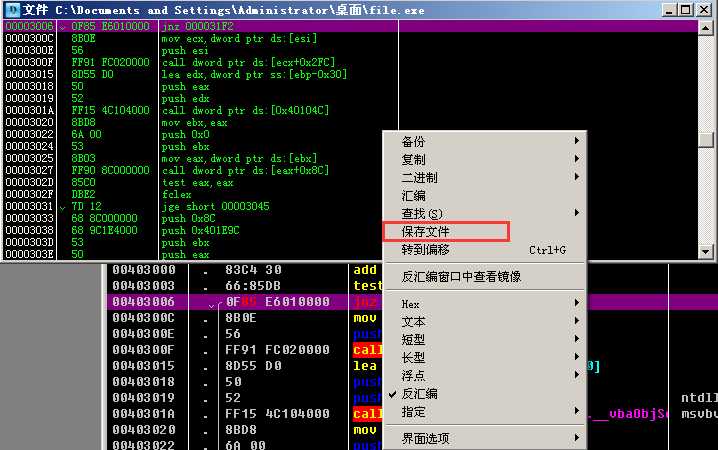Click hex bytes 83C4 30 in background window
Viewport: 718px width, 450px height.
[x=253, y=270]
